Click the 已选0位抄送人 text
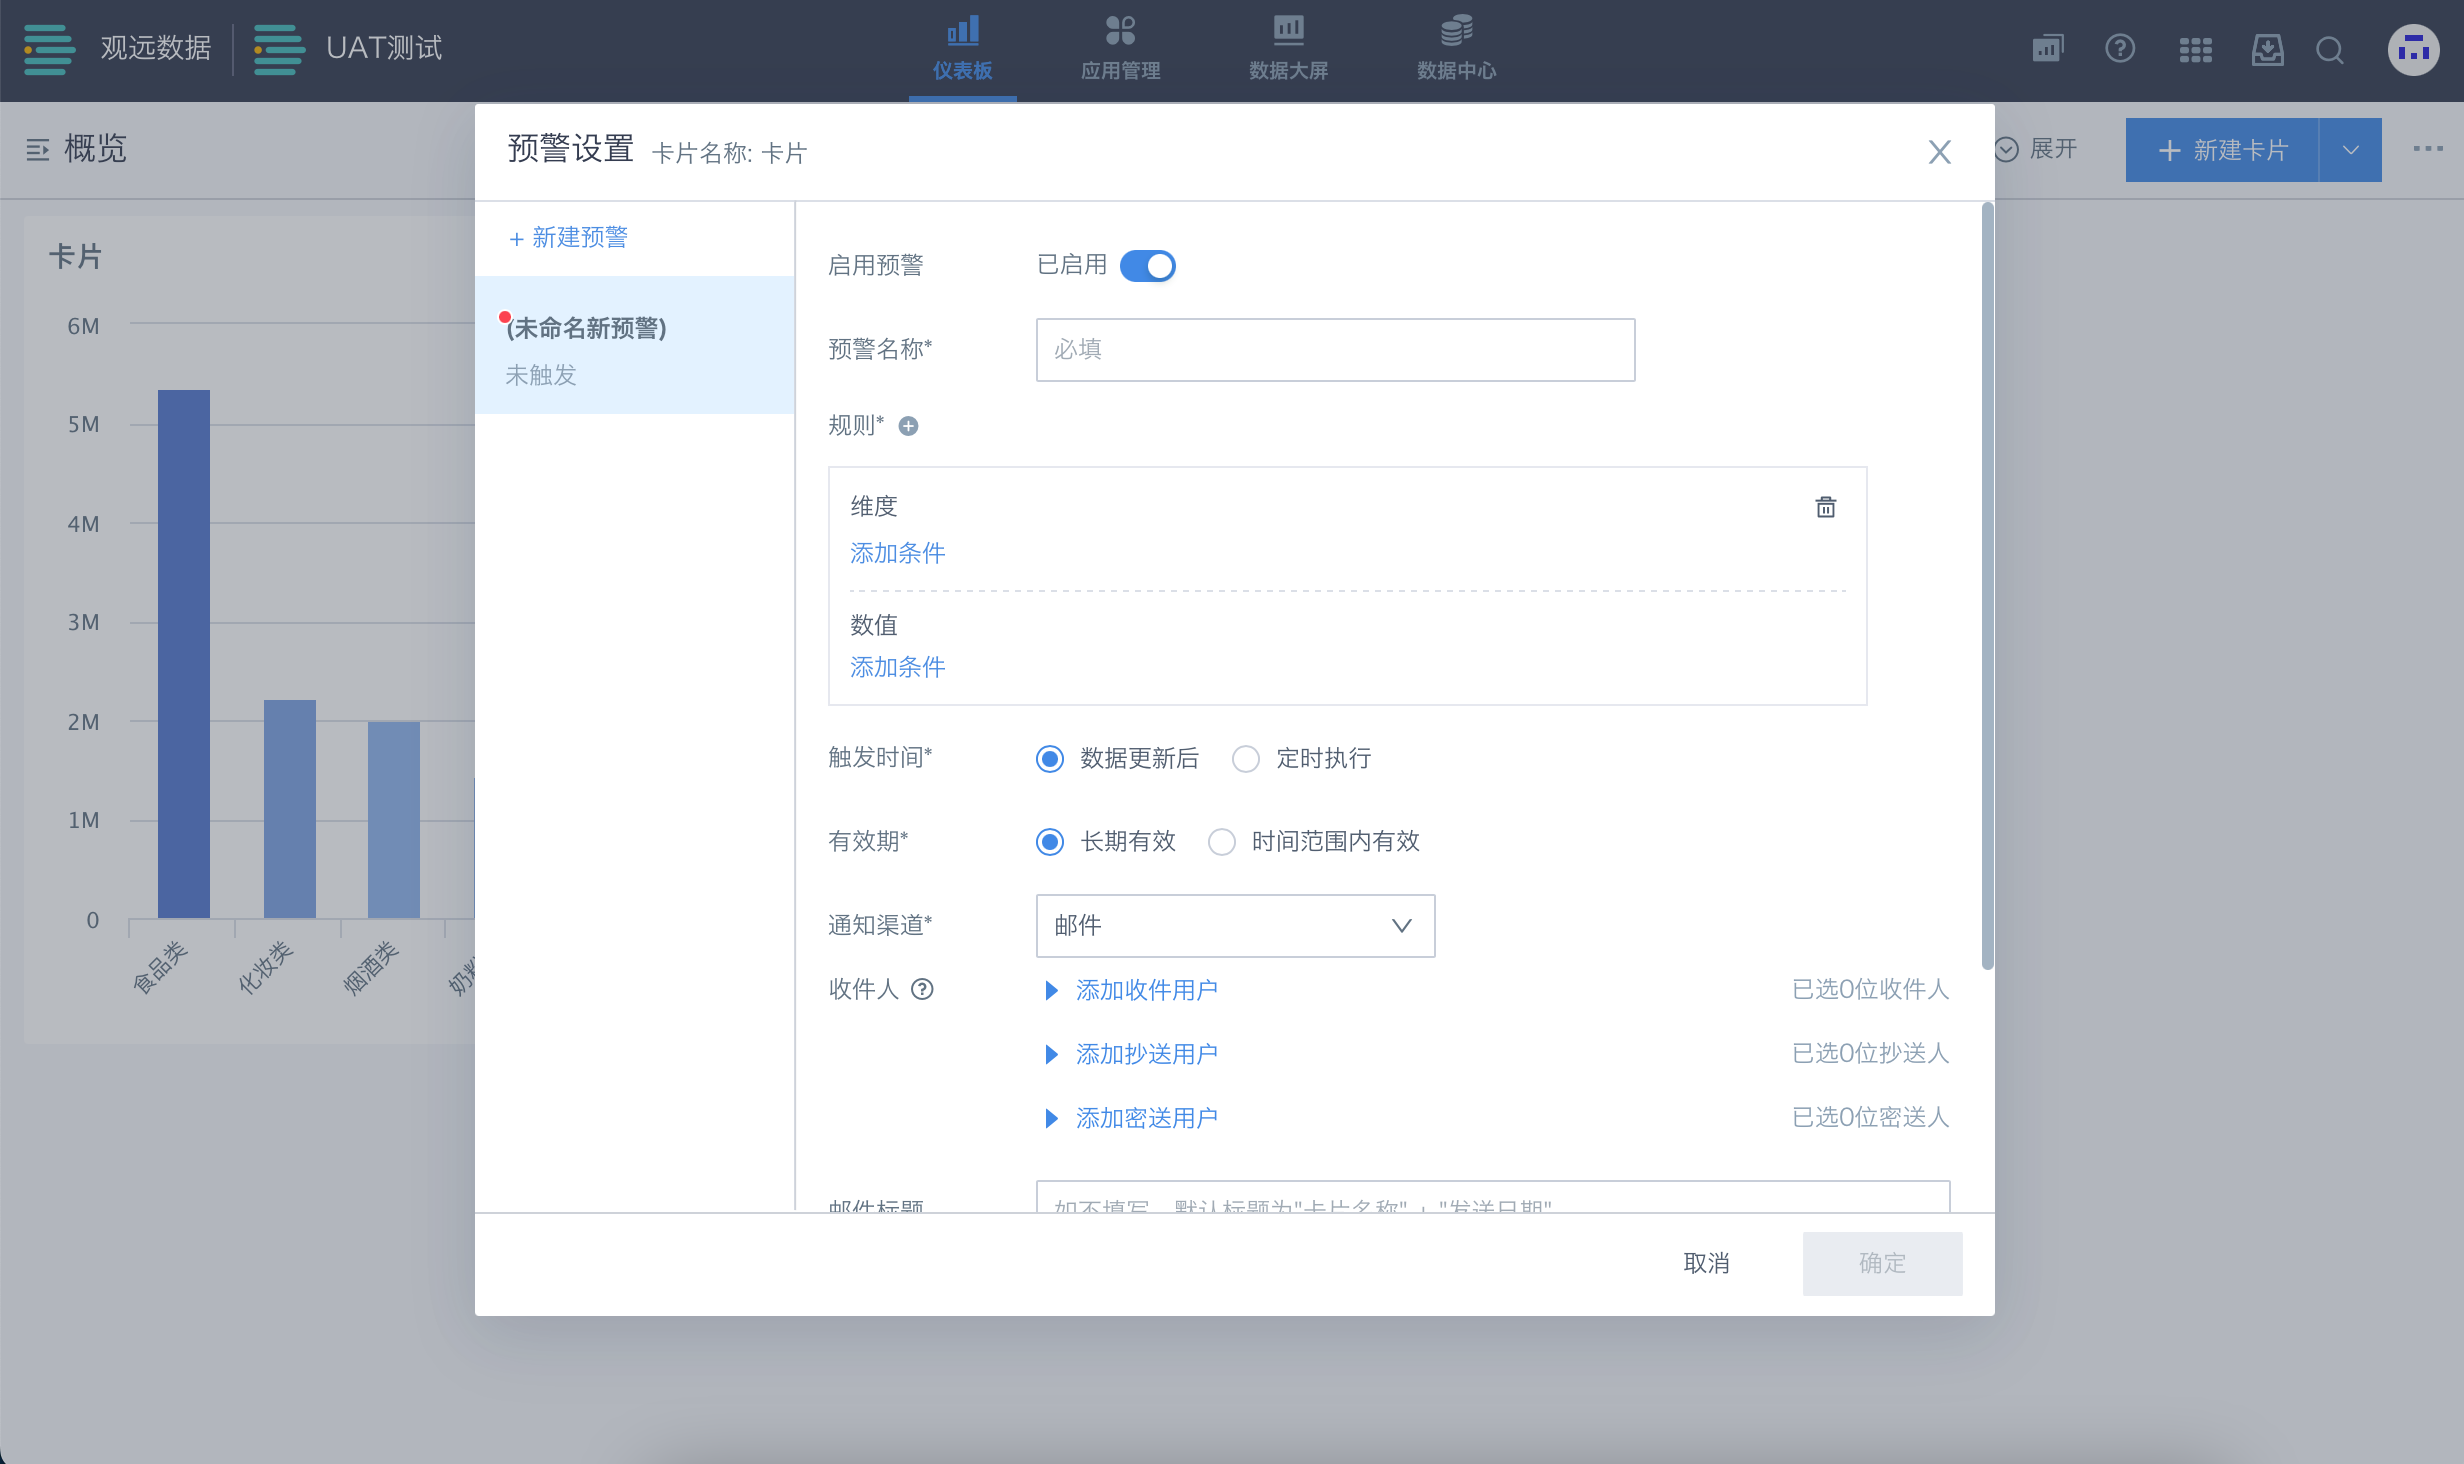Viewport: 2464px width, 1464px height. click(x=1870, y=1053)
